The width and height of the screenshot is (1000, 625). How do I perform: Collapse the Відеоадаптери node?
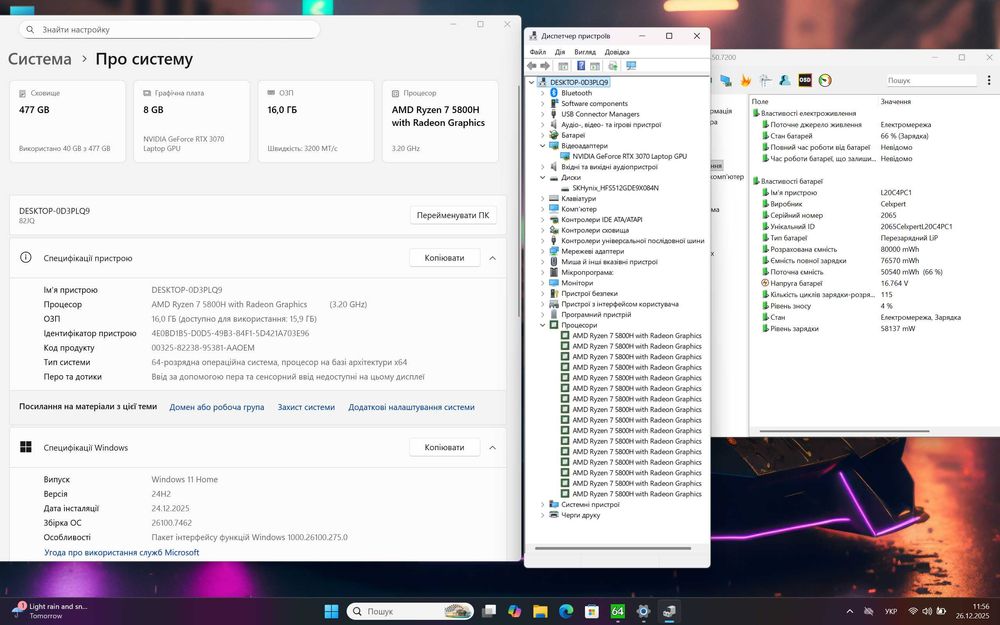[x=543, y=145]
